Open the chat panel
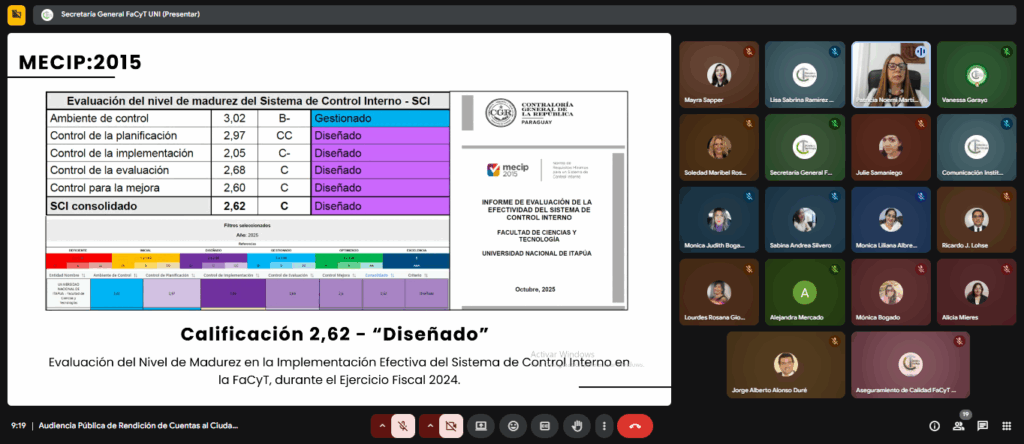 pos(982,426)
